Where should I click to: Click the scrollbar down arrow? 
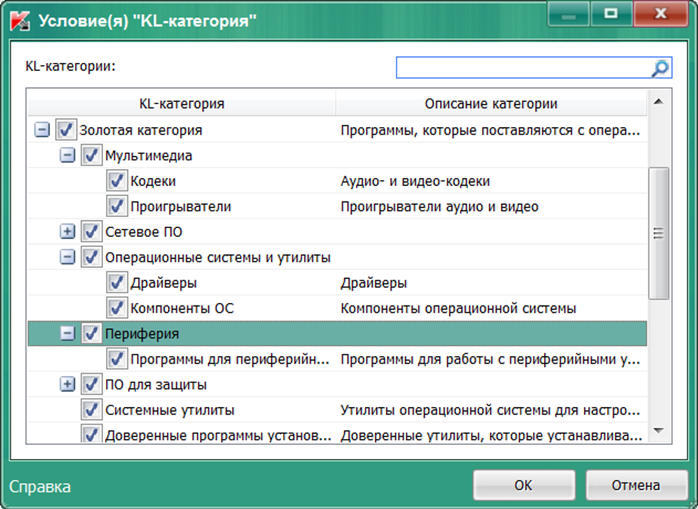pos(659,431)
